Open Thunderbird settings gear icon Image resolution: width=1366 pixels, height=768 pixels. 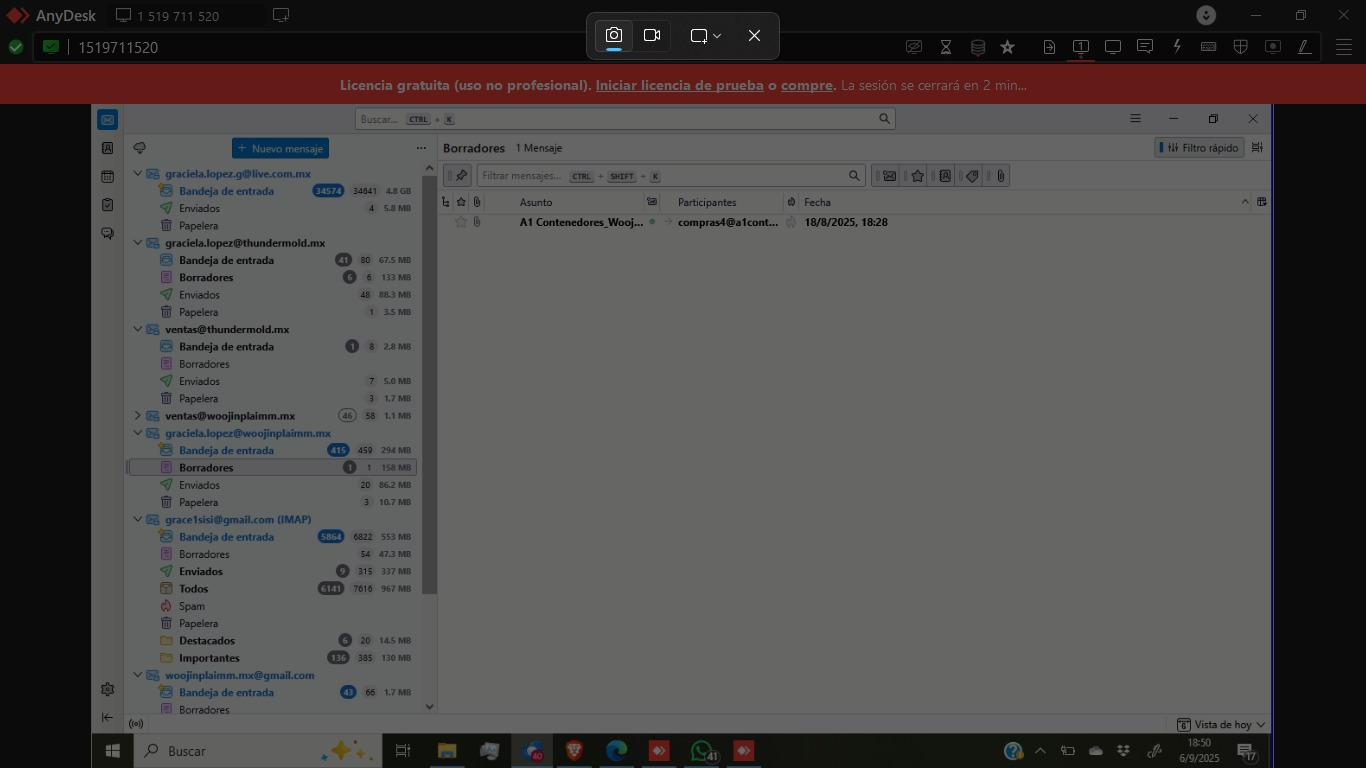tap(107, 689)
